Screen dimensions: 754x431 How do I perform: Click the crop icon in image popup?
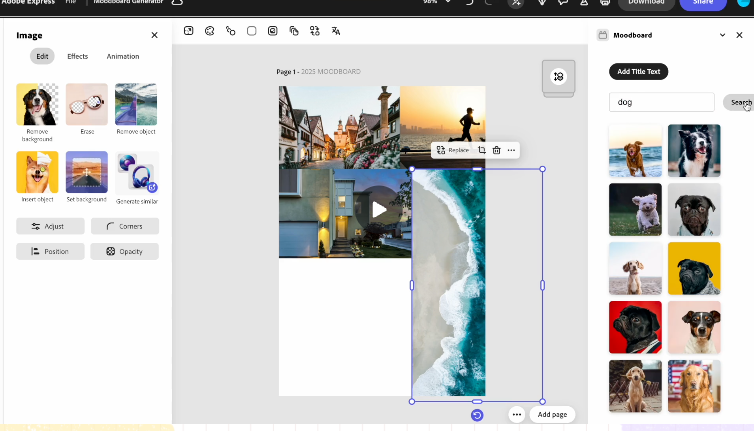tap(482, 150)
